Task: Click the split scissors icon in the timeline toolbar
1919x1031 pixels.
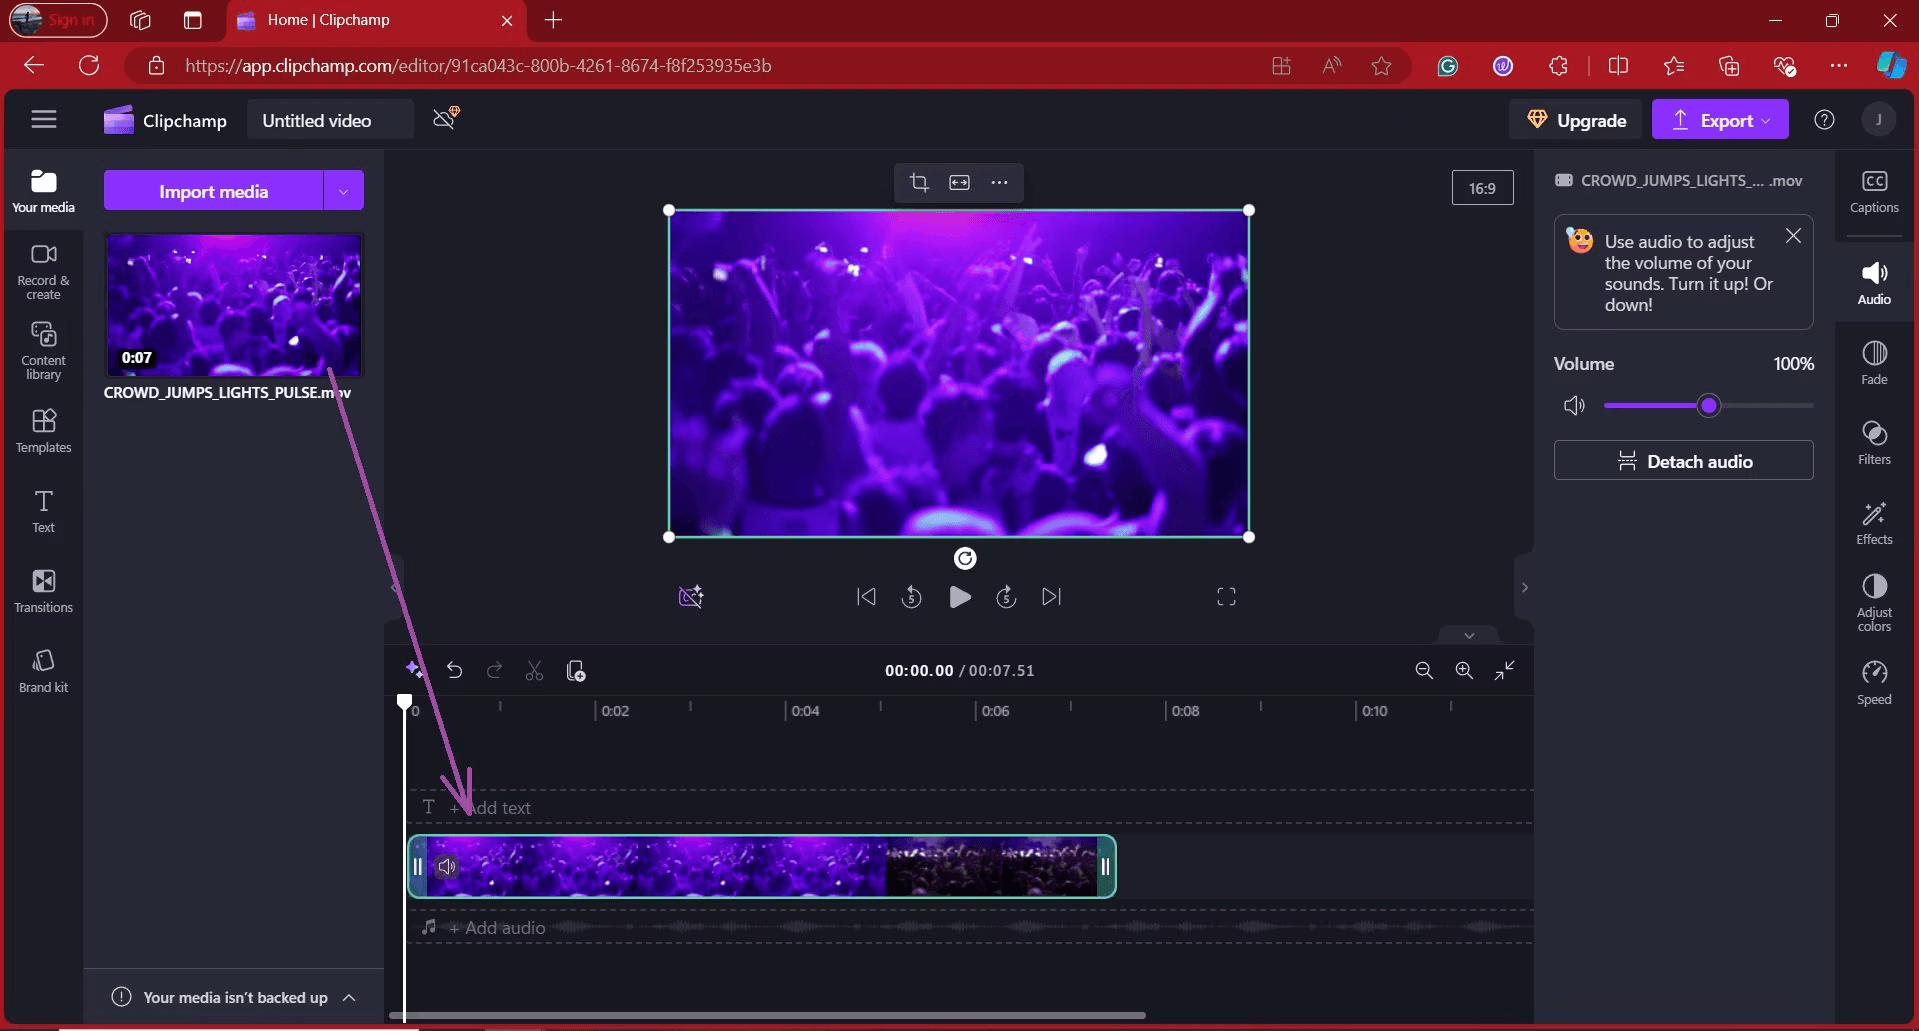Action: coord(534,671)
